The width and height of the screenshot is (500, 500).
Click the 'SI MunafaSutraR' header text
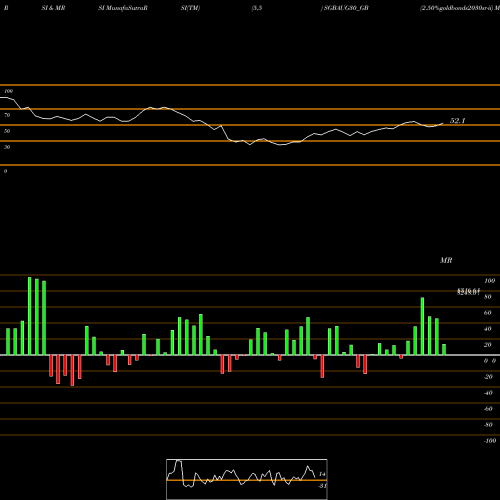point(123,8)
